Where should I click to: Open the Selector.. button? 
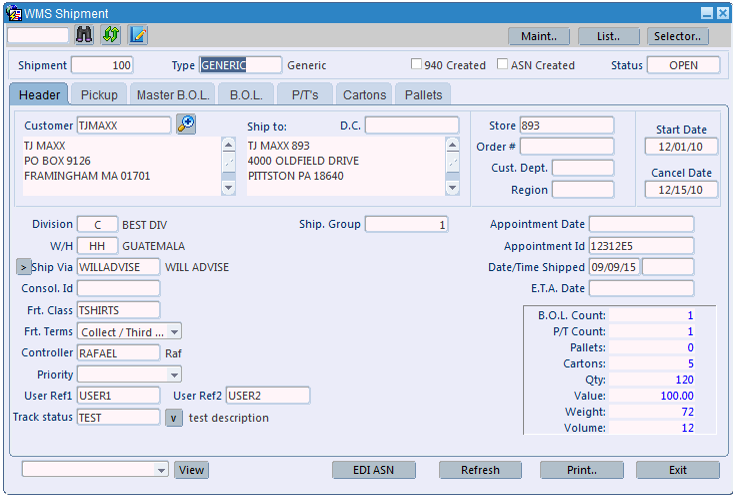pyautogui.click(x=678, y=36)
